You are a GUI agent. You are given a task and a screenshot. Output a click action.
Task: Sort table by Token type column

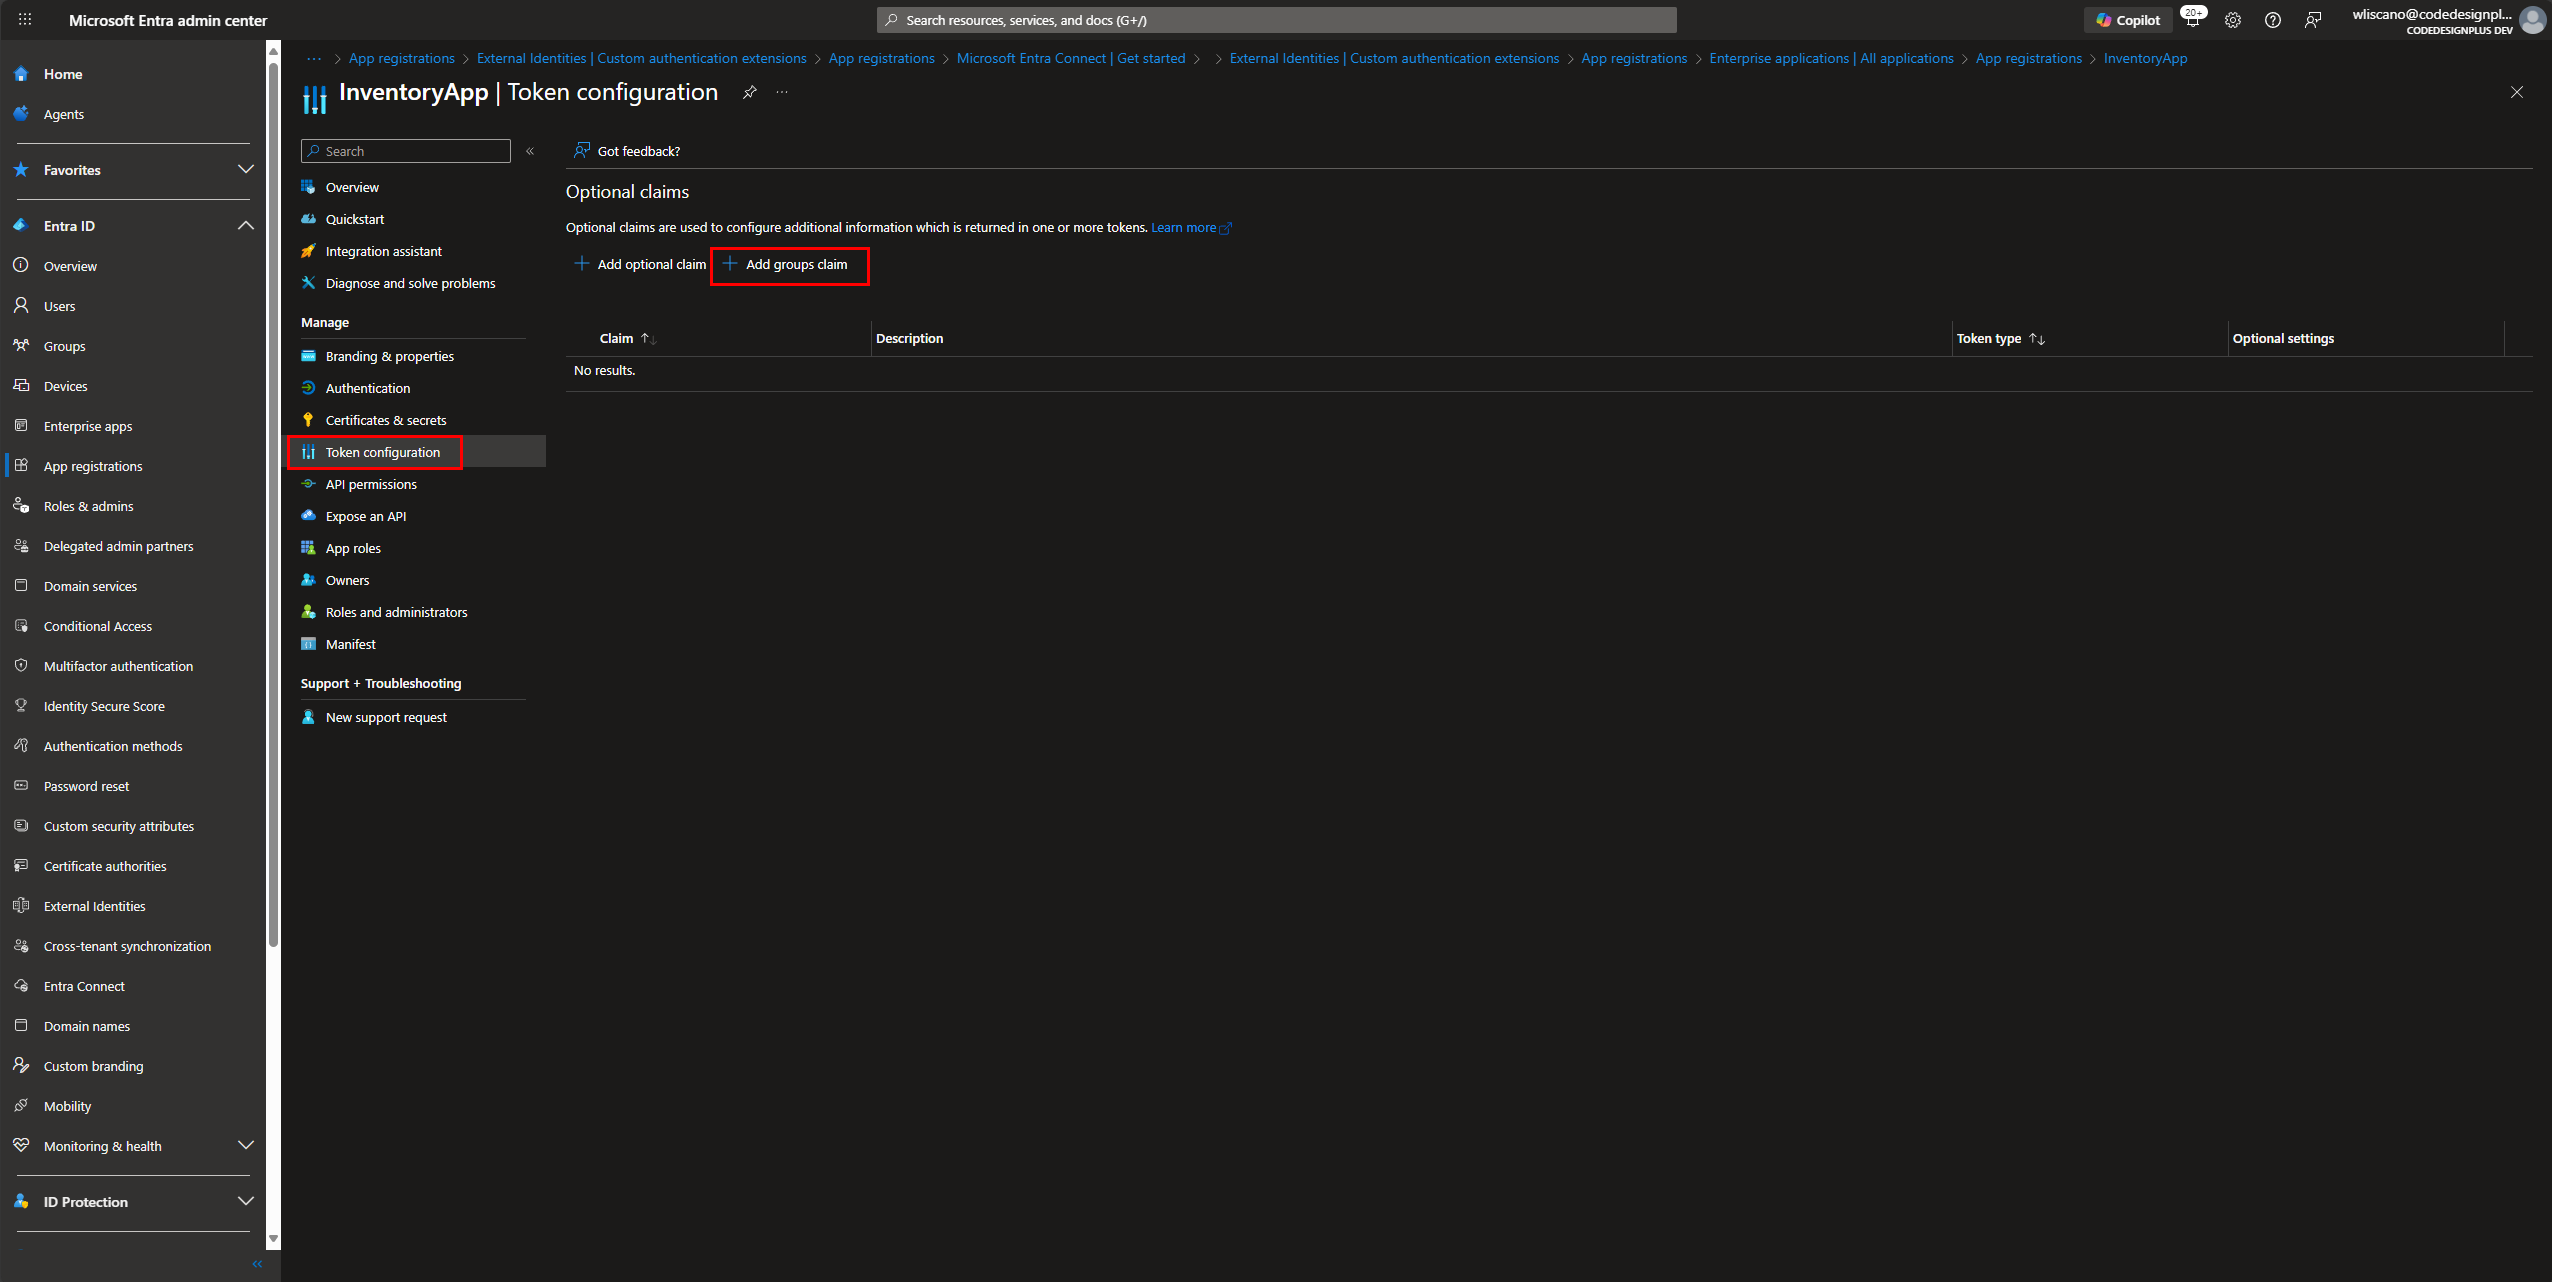[x=2001, y=338]
